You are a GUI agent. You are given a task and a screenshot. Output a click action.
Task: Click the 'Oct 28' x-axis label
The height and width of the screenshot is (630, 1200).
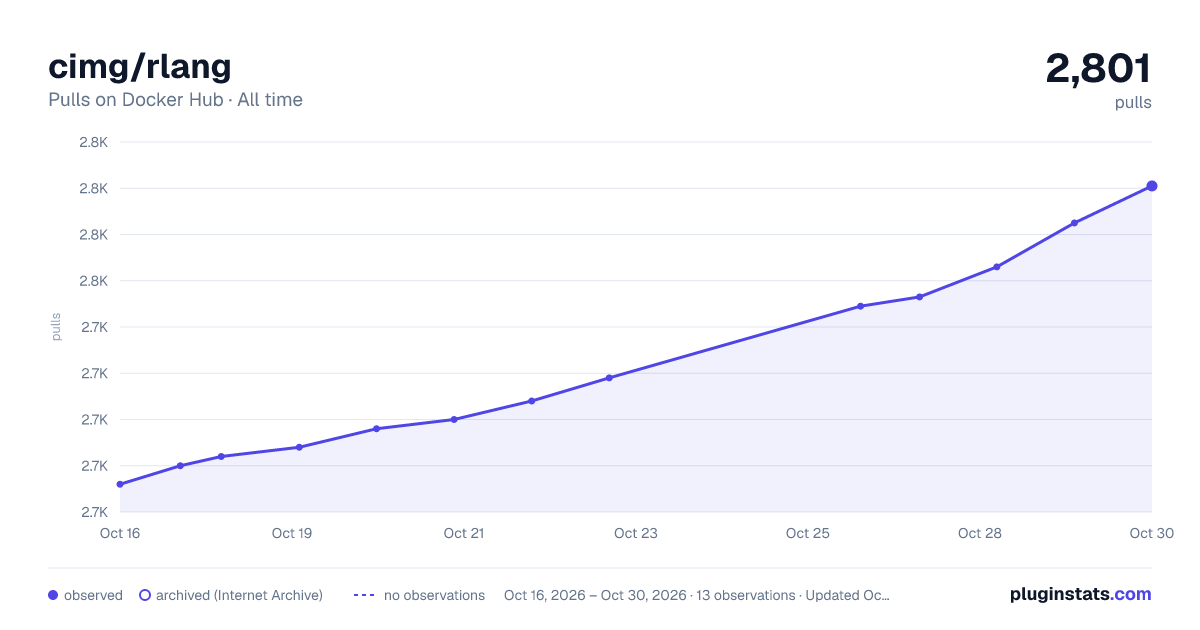tap(980, 533)
